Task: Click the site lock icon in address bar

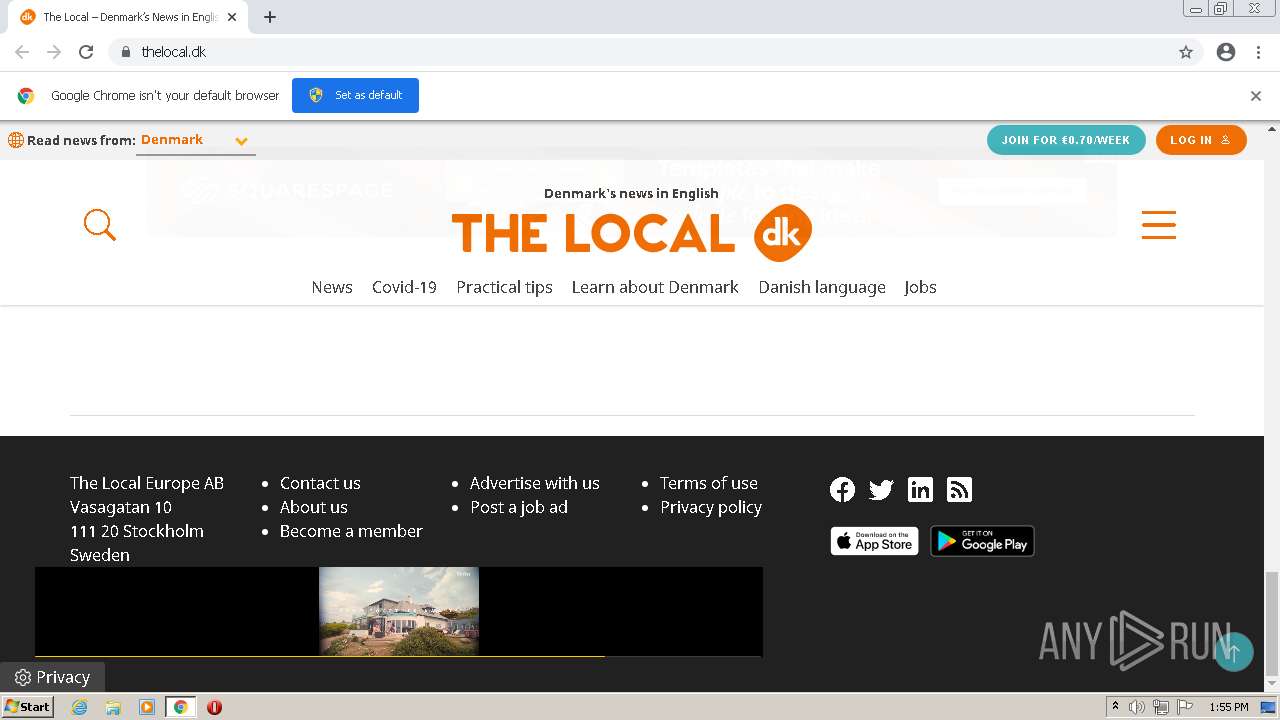Action: click(125, 52)
